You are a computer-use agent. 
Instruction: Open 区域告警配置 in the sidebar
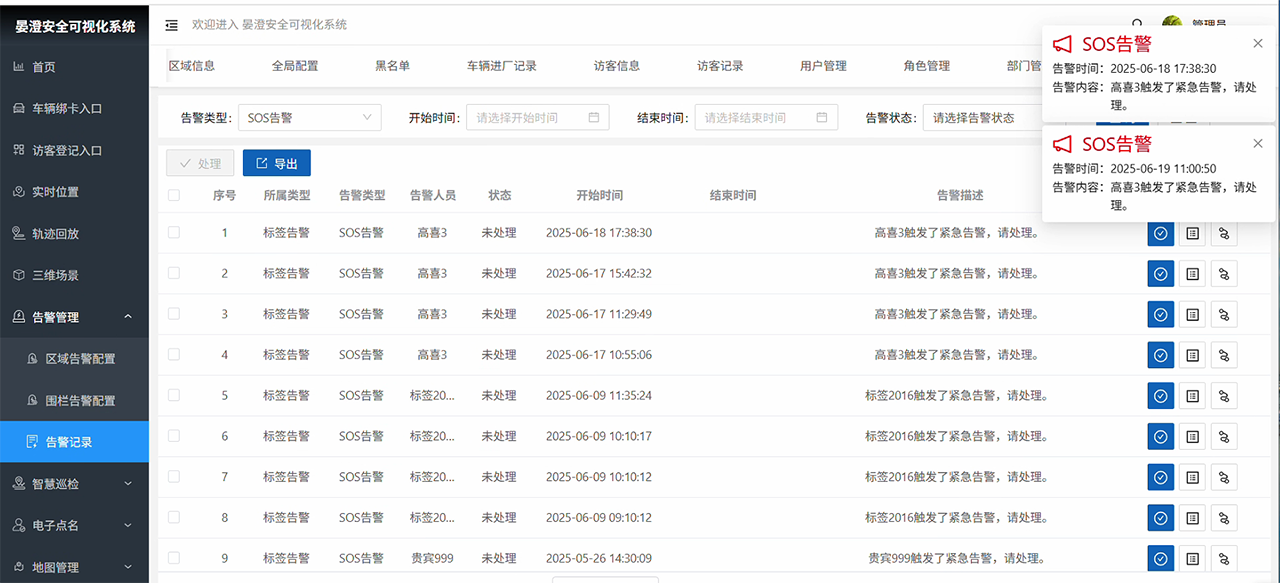(x=80, y=359)
